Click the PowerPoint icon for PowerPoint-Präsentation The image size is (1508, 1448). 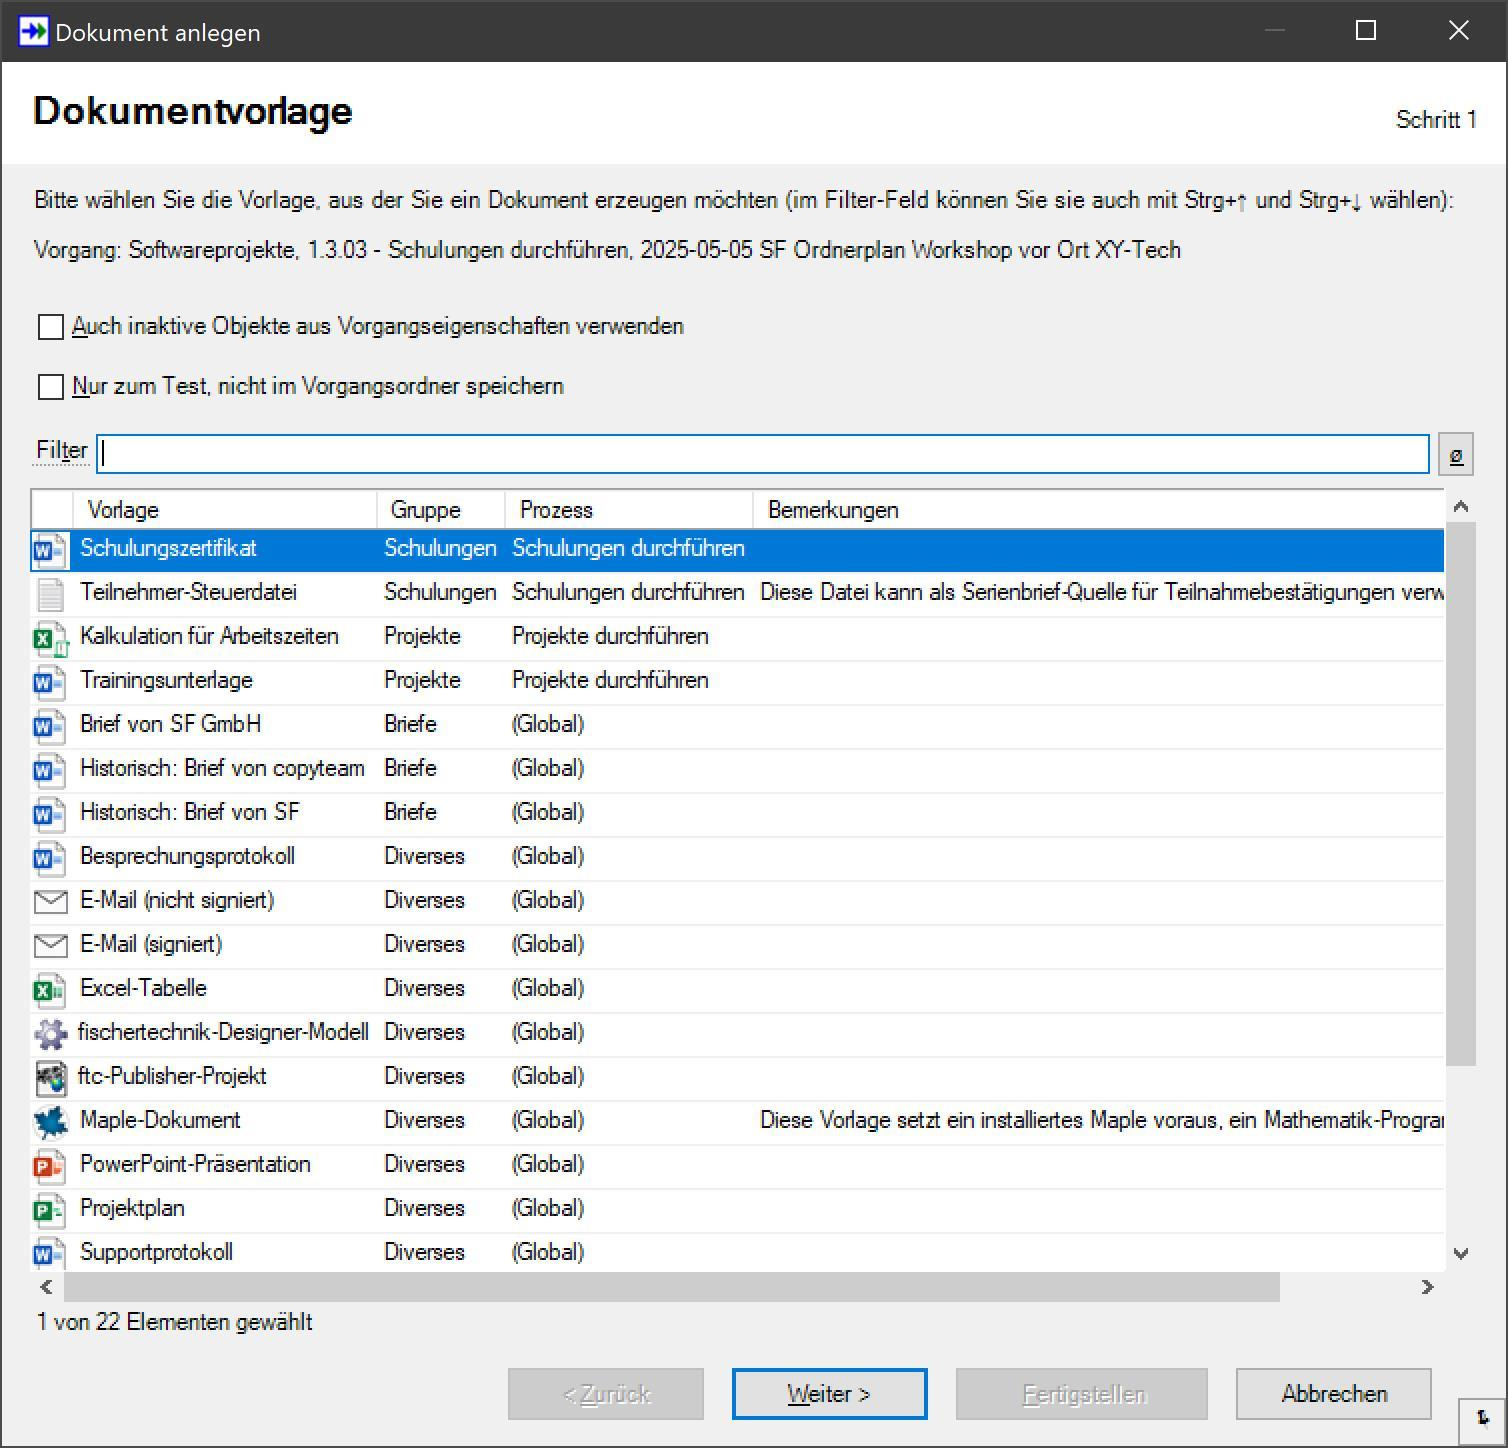(49, 1165)
